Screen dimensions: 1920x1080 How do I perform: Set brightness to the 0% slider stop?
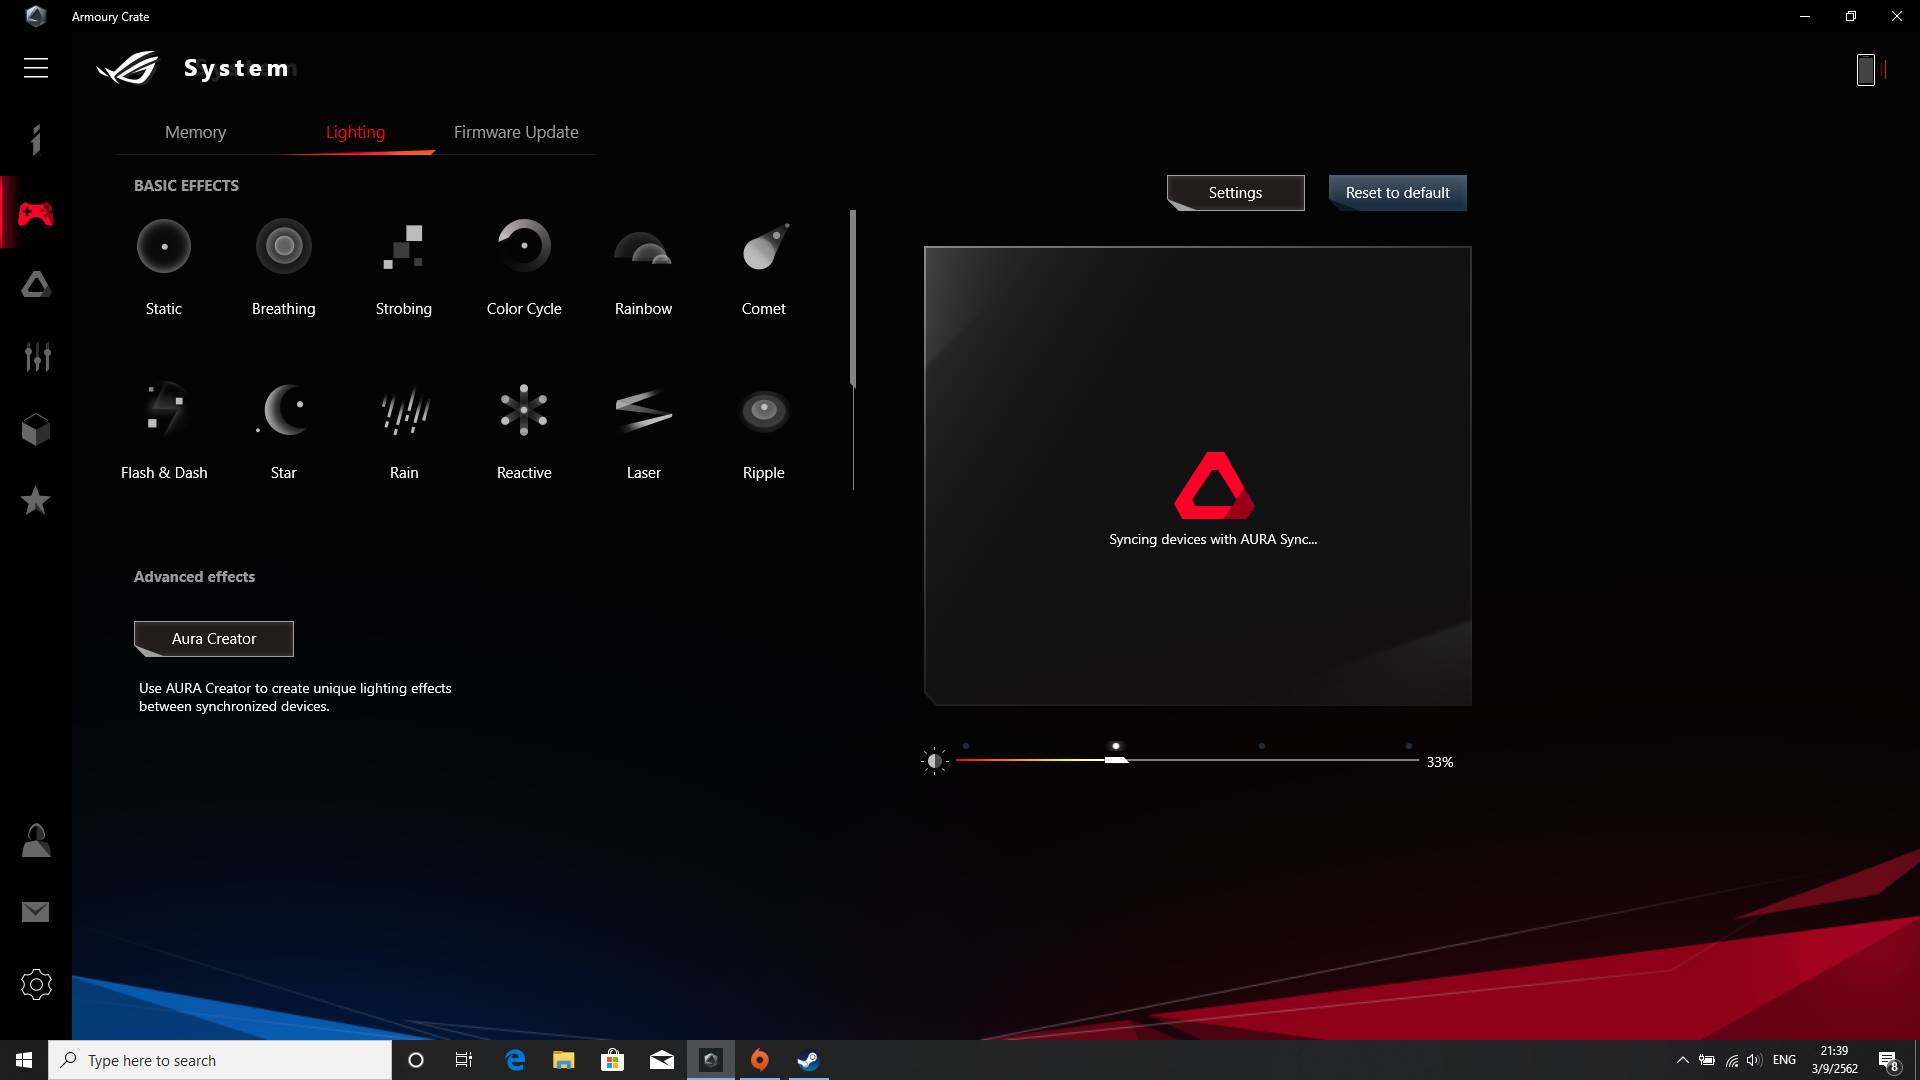tap(965, 746)
